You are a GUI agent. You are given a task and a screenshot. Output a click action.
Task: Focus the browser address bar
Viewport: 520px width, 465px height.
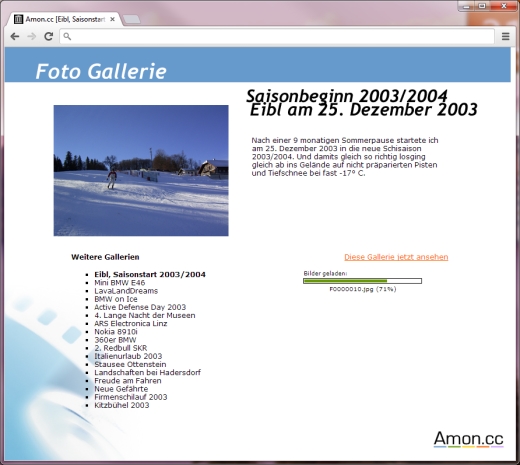pos(277,36)
